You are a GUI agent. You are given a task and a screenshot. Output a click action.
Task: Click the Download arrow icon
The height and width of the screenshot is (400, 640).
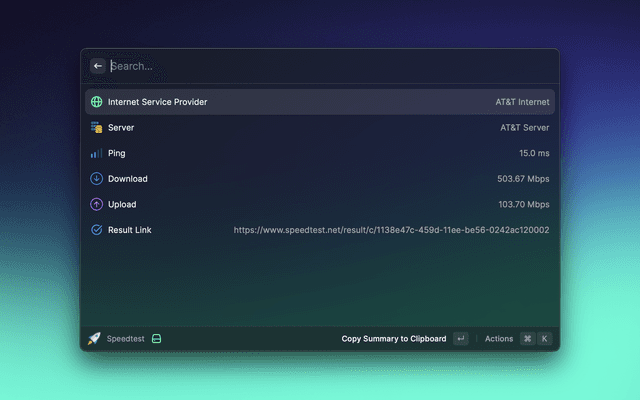tap(97, 179)
